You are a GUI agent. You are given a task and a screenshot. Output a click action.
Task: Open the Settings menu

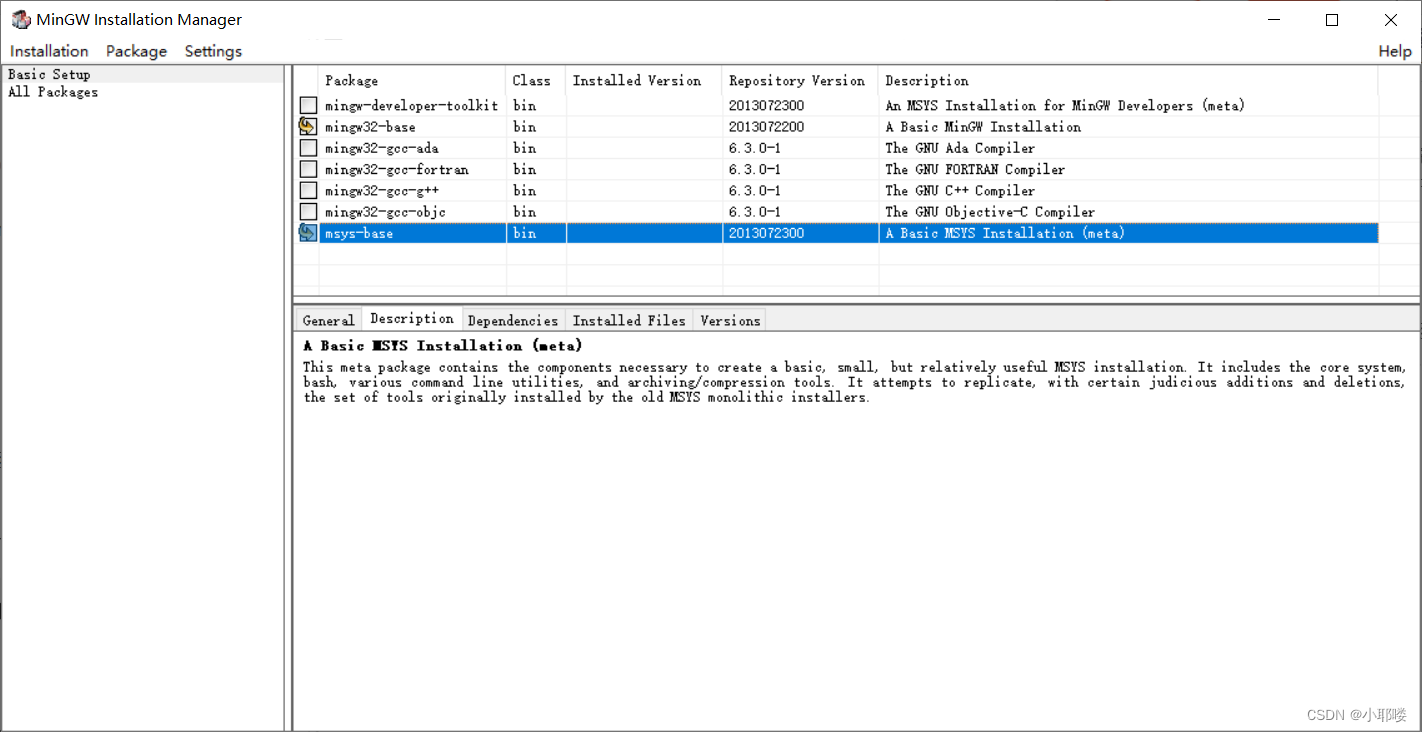(213, 51)
